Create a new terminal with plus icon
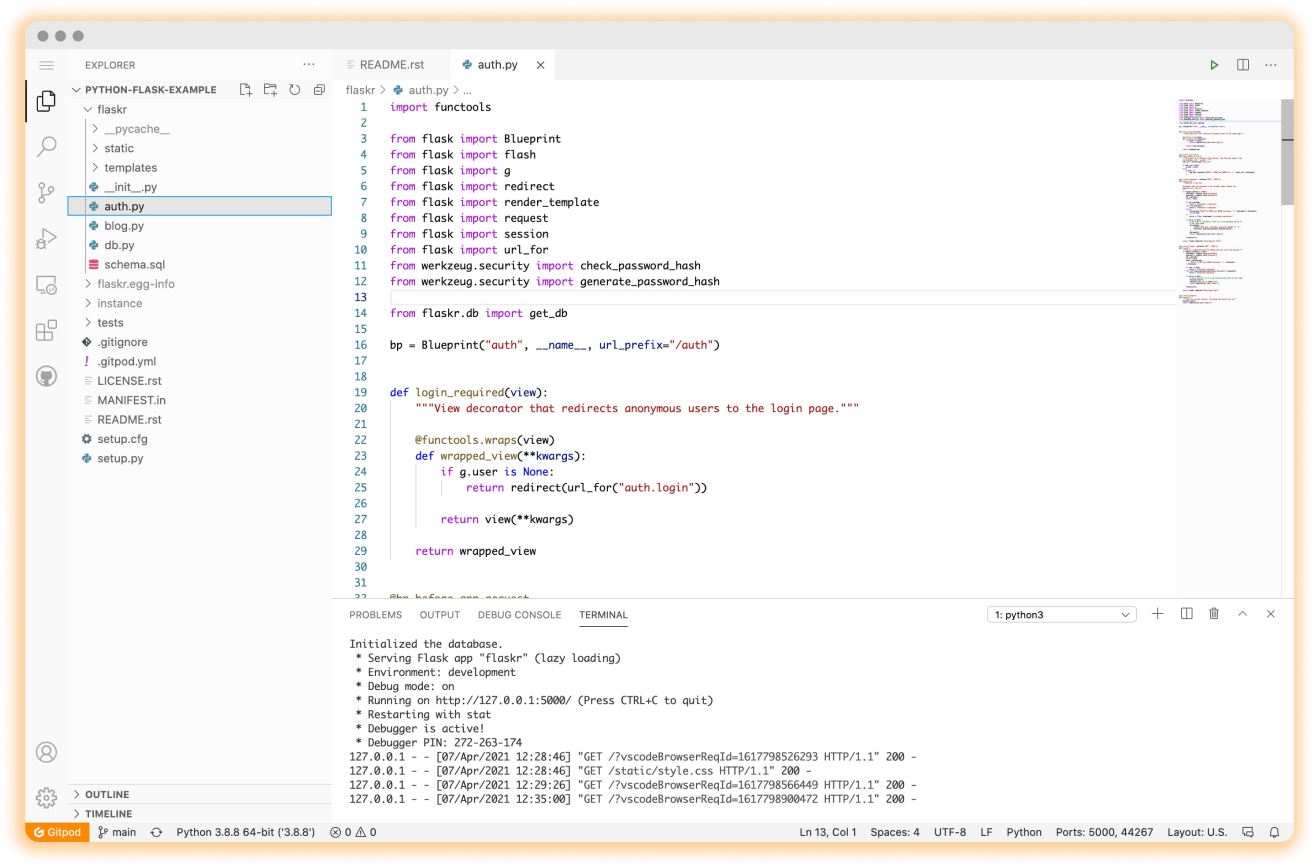This screenshot has height=867, width=1315. click(x=1158, y=614)
